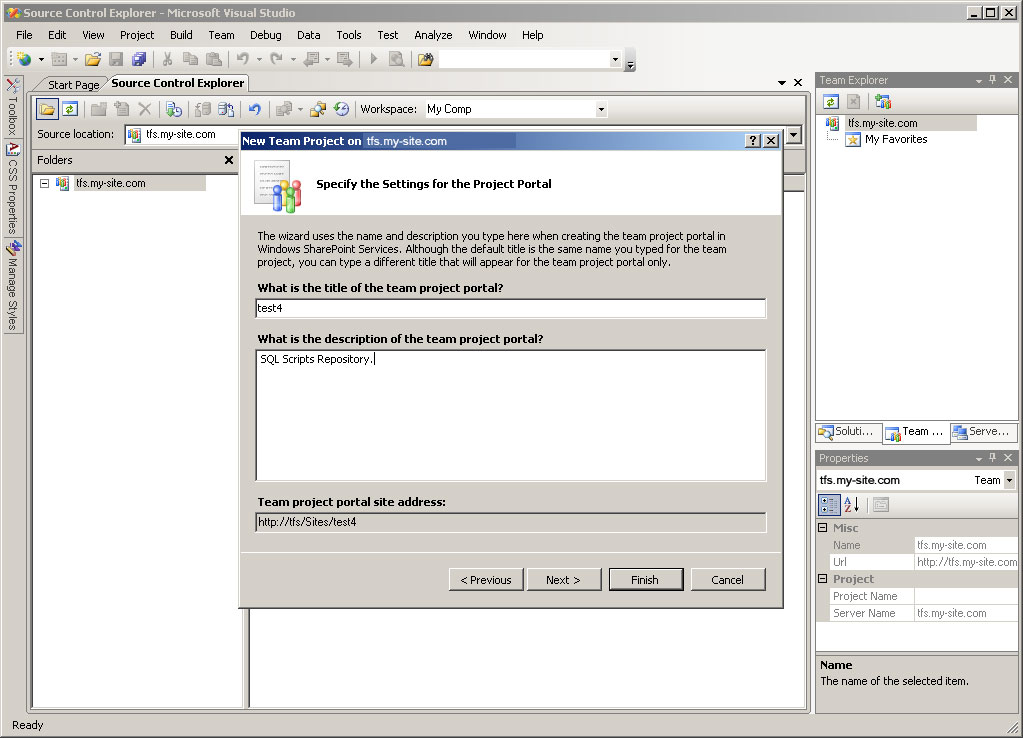
Task: Open the document tab list dropdown arrow
Action: point(782,83)
